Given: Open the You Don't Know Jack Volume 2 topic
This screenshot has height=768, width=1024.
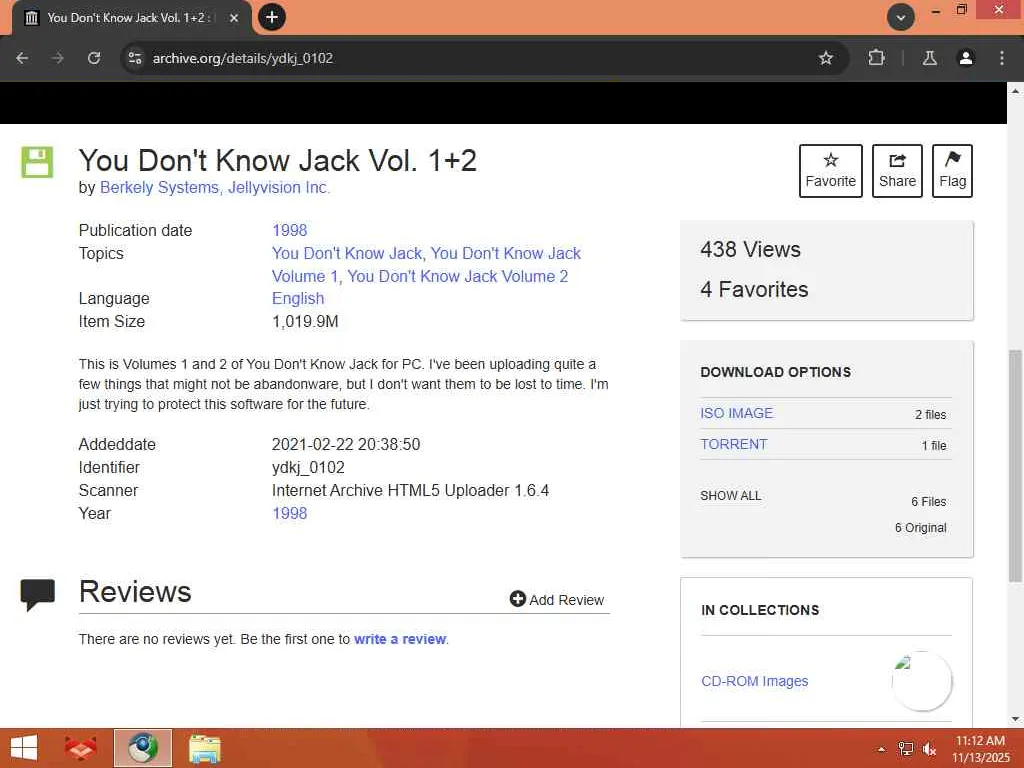Looking at the screenshot, I should 457,276.
